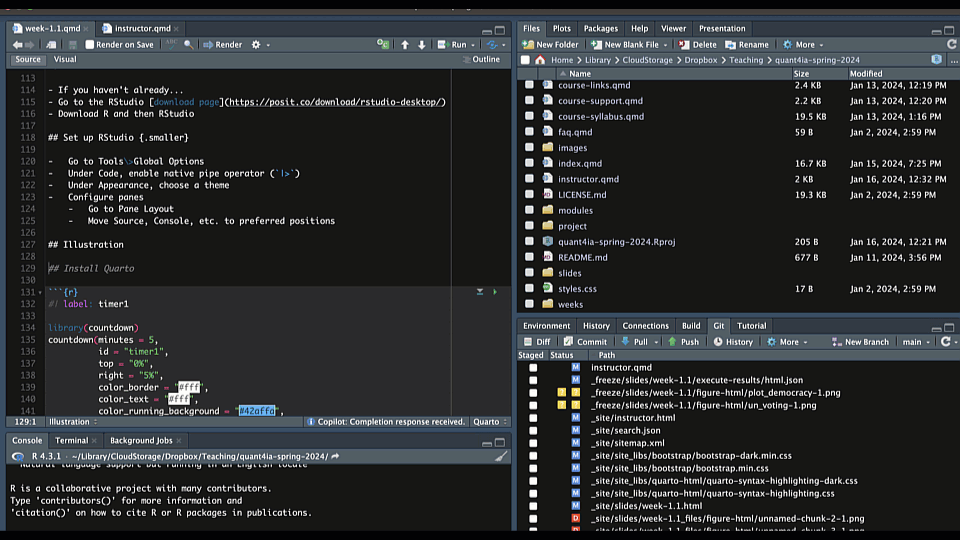The image size is (960, 540).
Task: Open the Git Diff view
Action: (537, 342)
